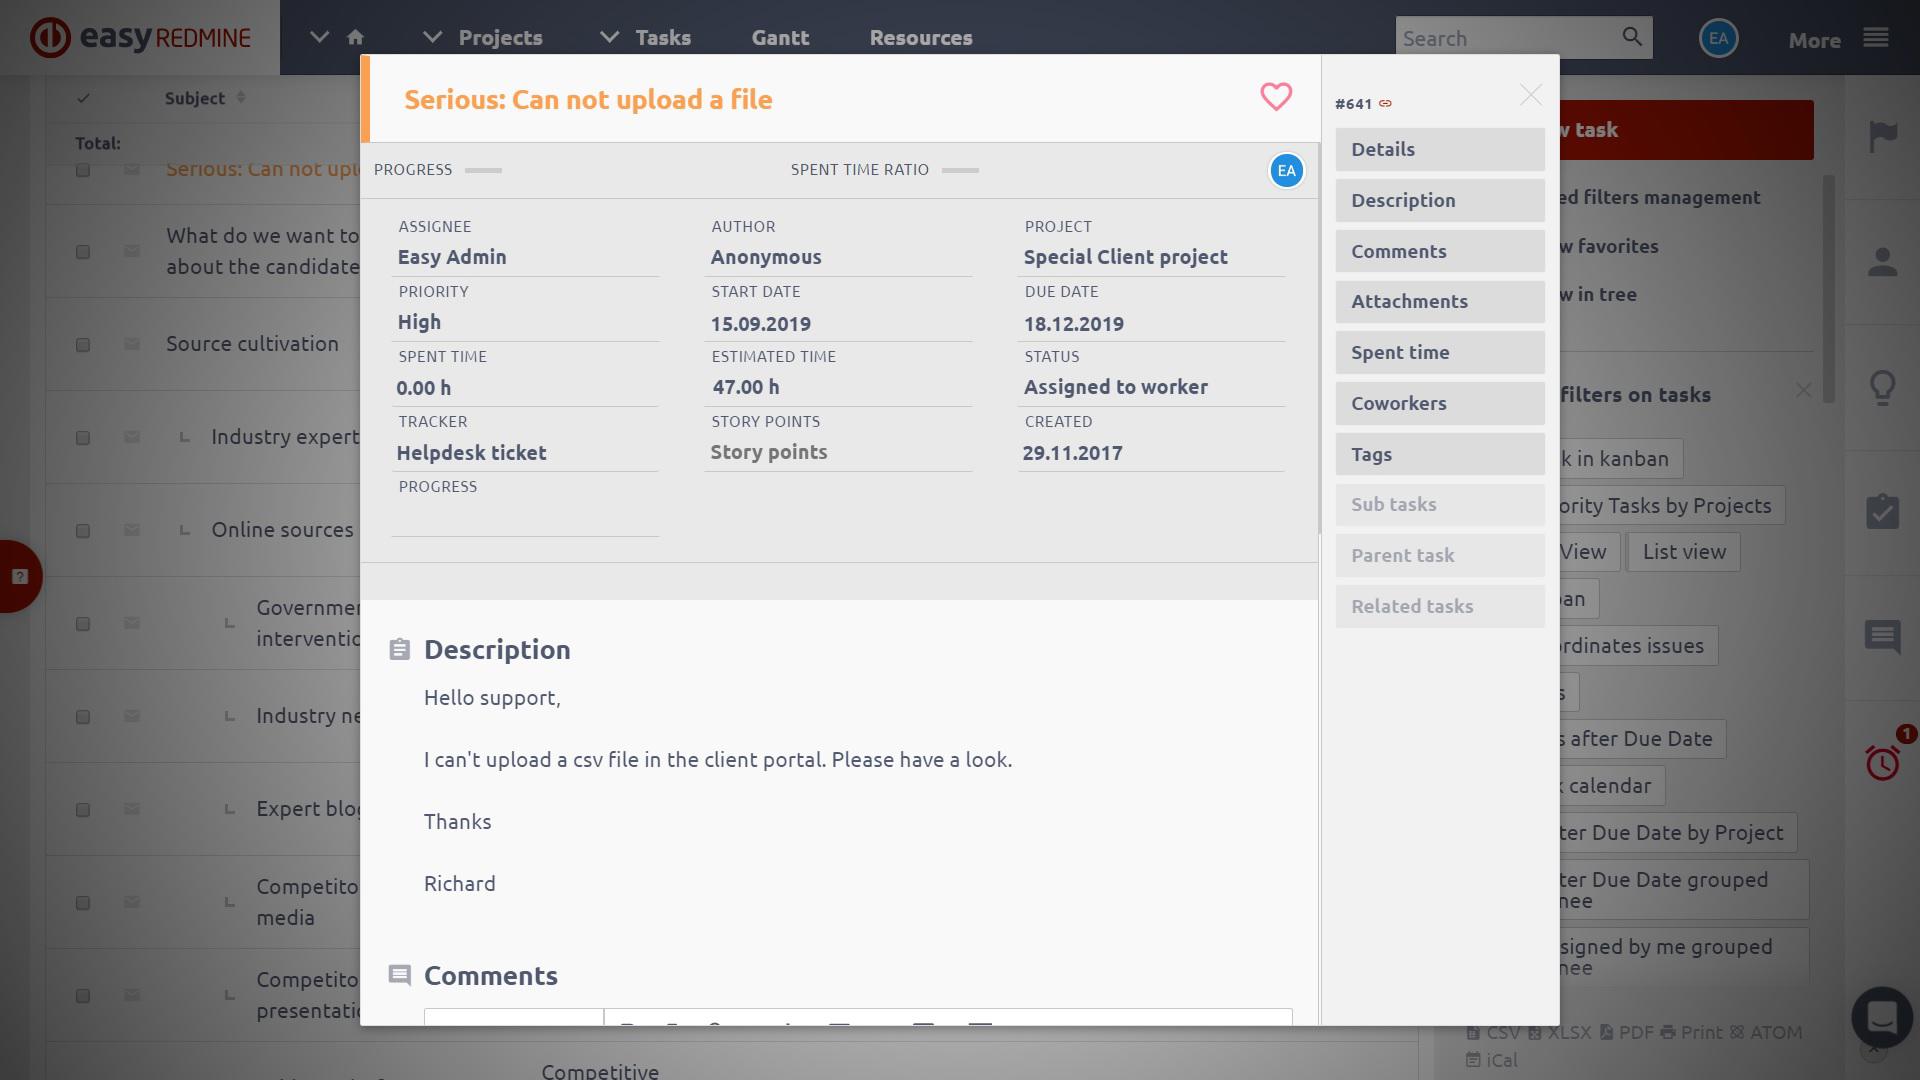1920x1080 pixels.
Task: Open the dropdown arrow next to the home icon
Action: (x=319, y=37)
